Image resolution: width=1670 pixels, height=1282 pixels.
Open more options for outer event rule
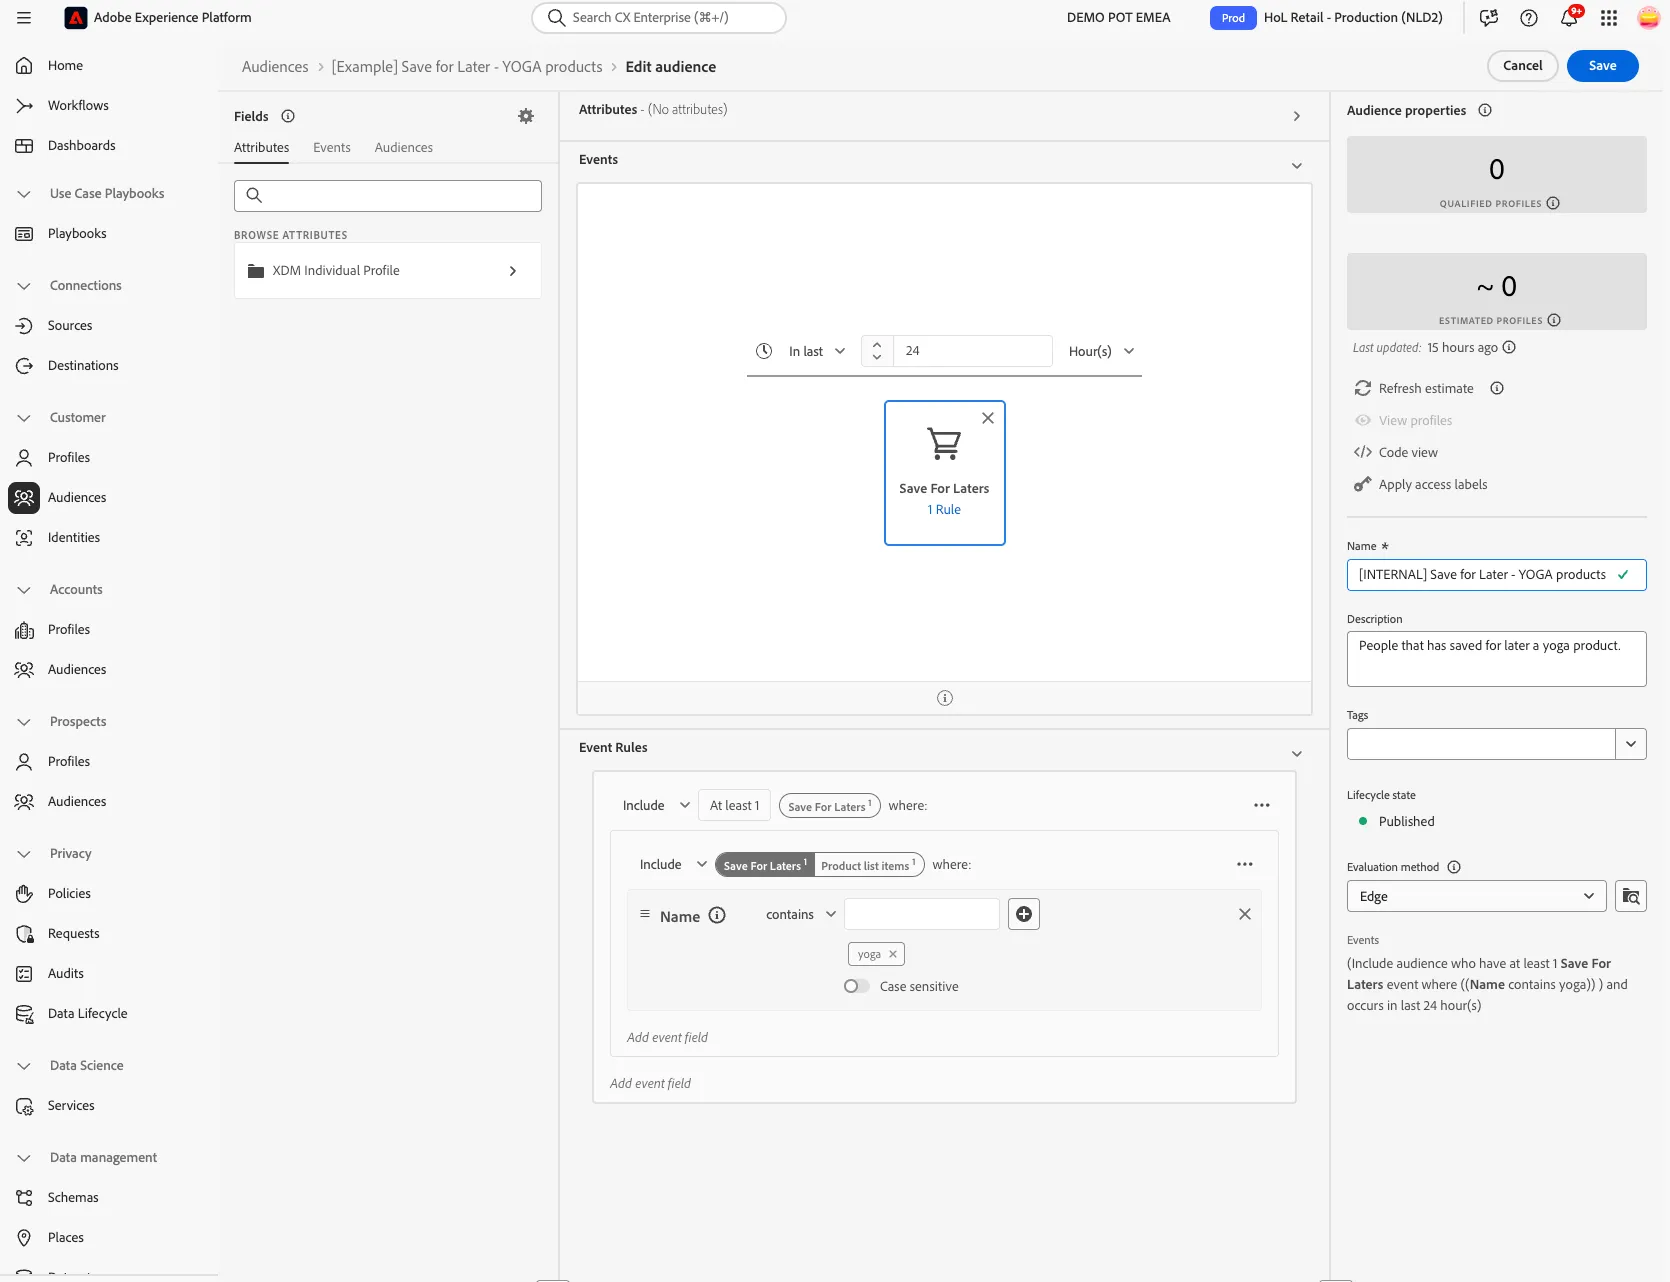[x=1262, y=805]
